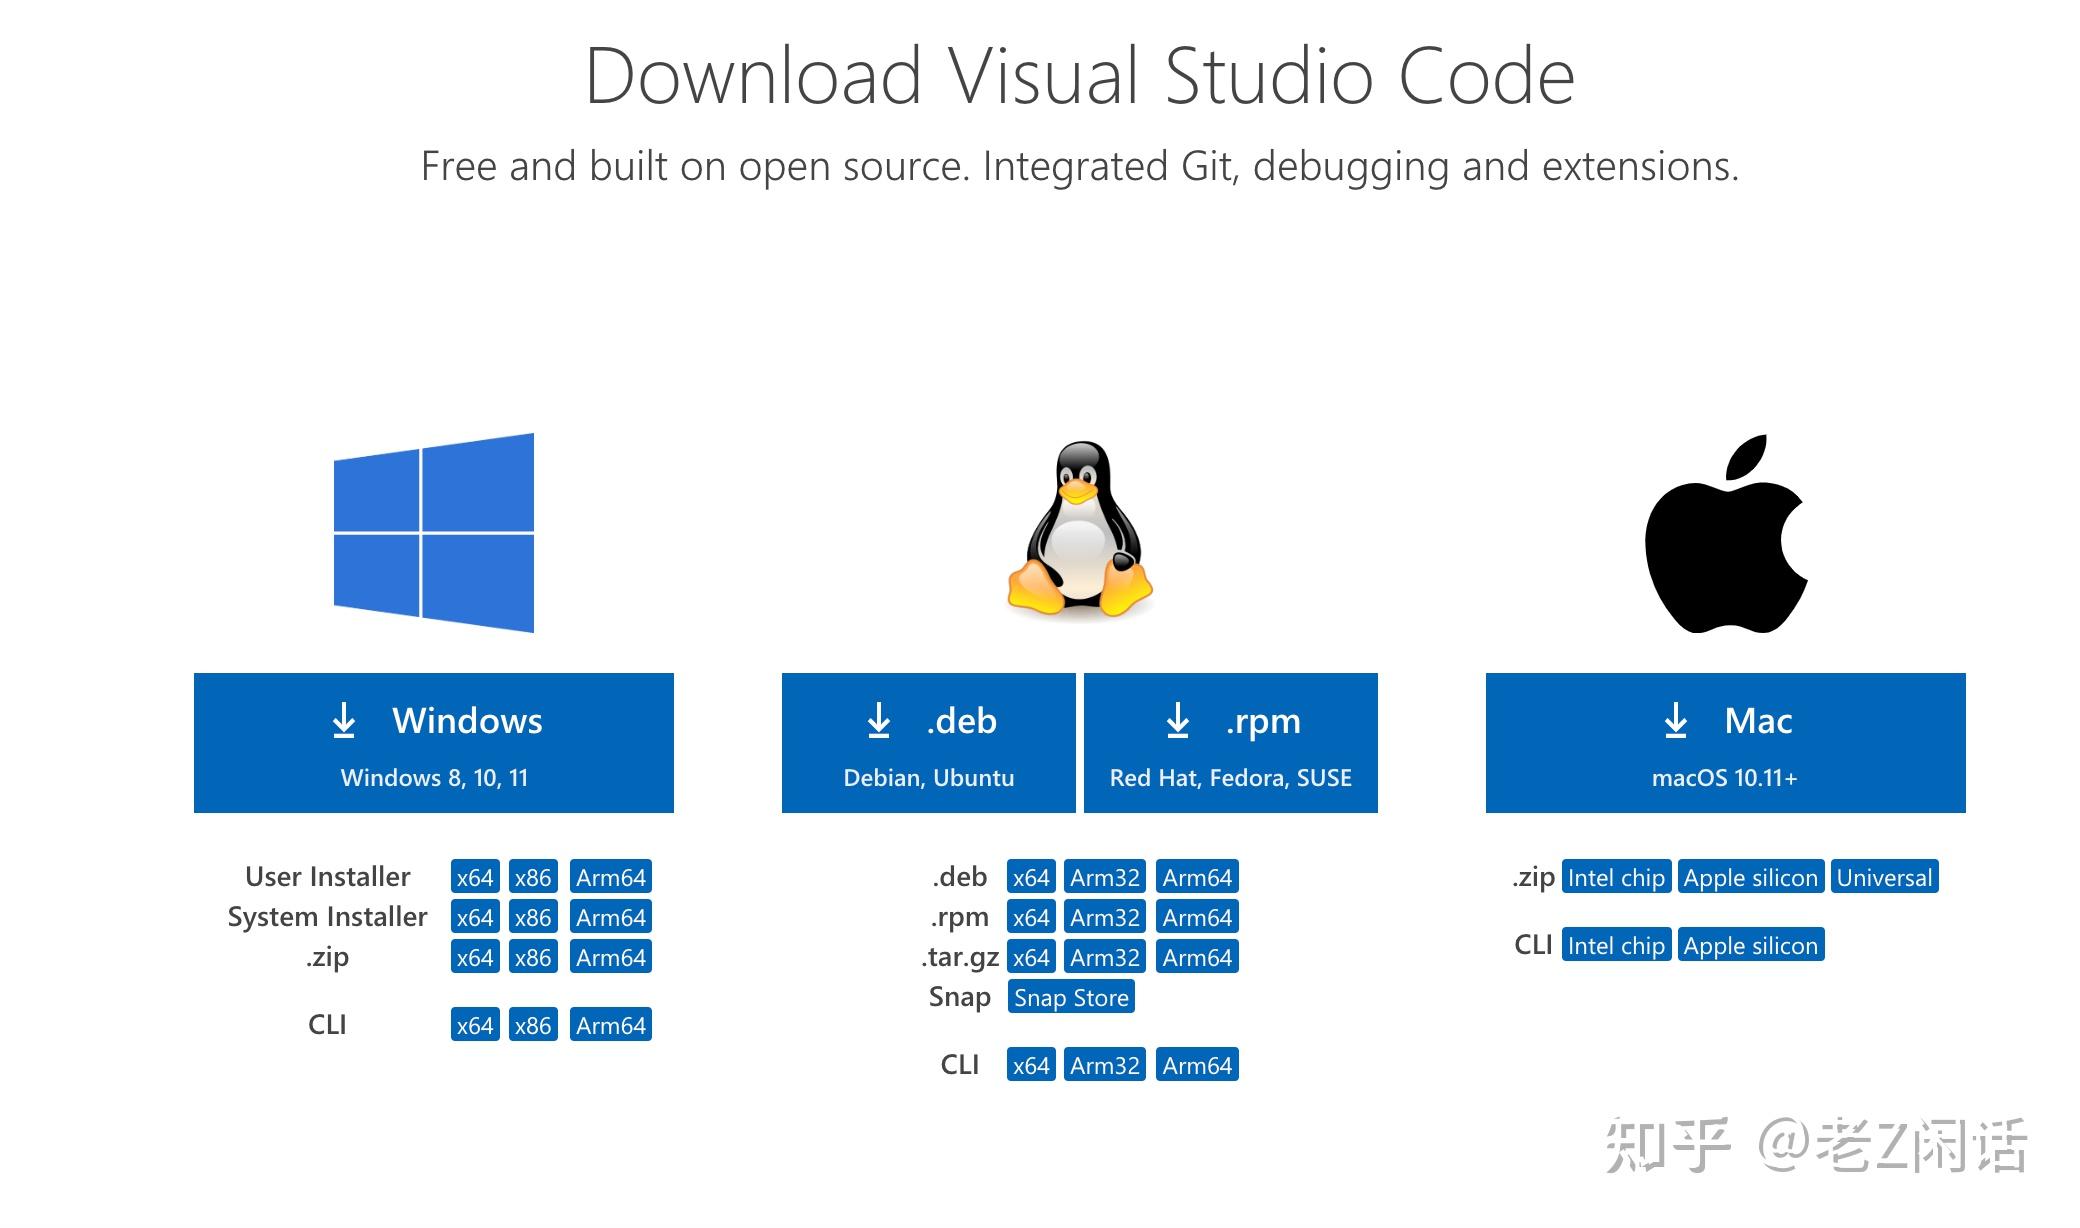The image size is (2080, 1228).
Task: Get Mac CLI for Intel chip
Action: (x=1616, y=945)
